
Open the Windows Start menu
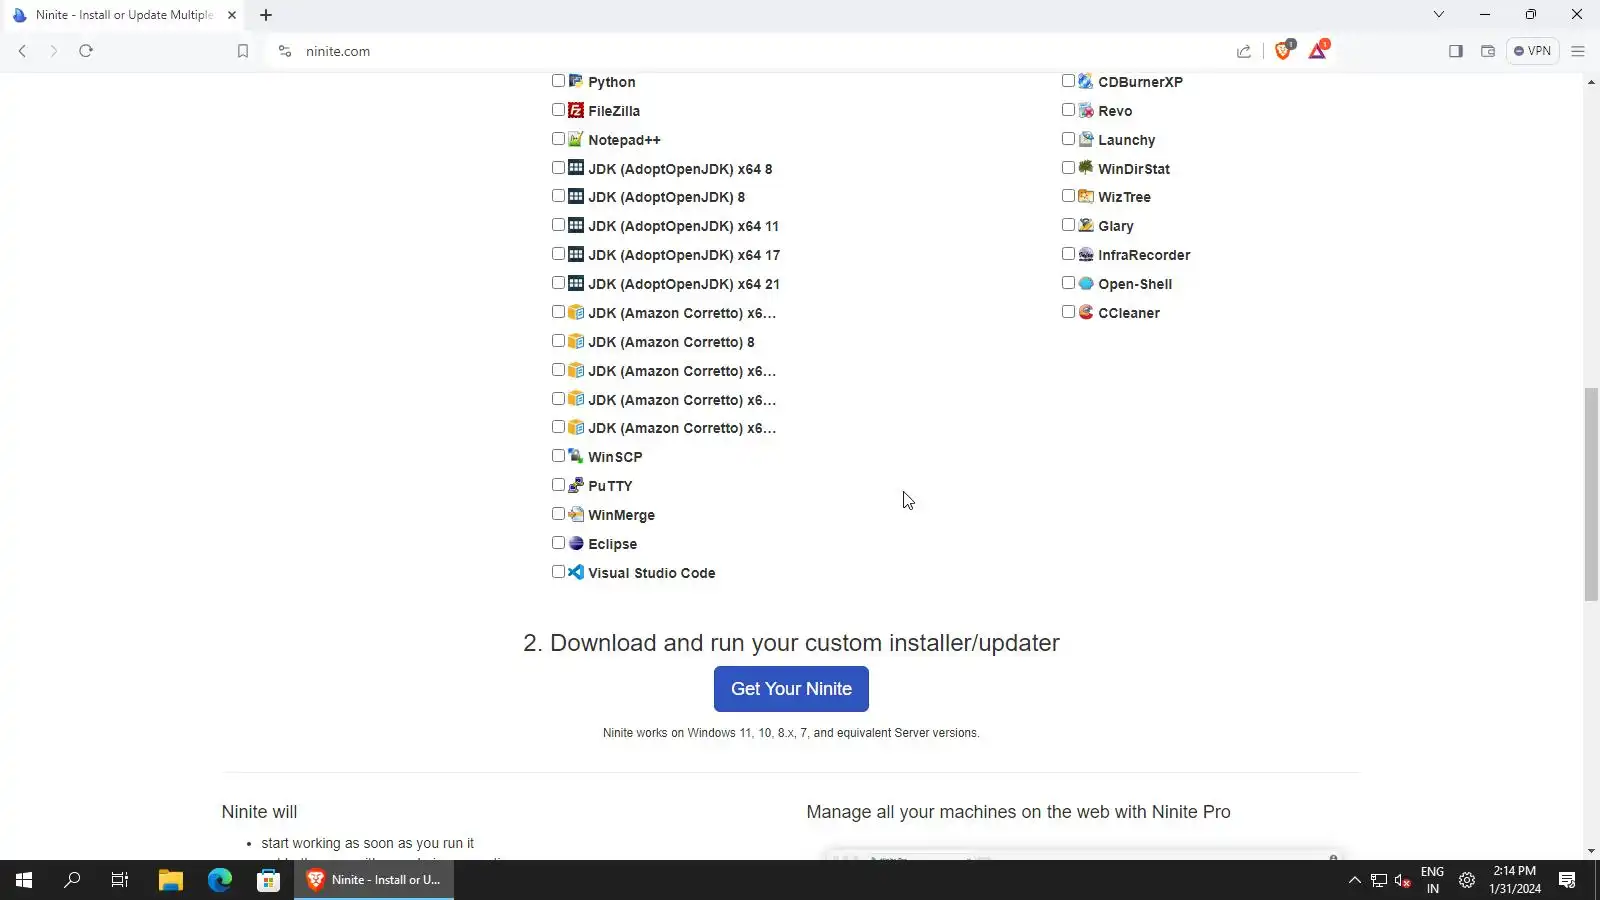24,880
